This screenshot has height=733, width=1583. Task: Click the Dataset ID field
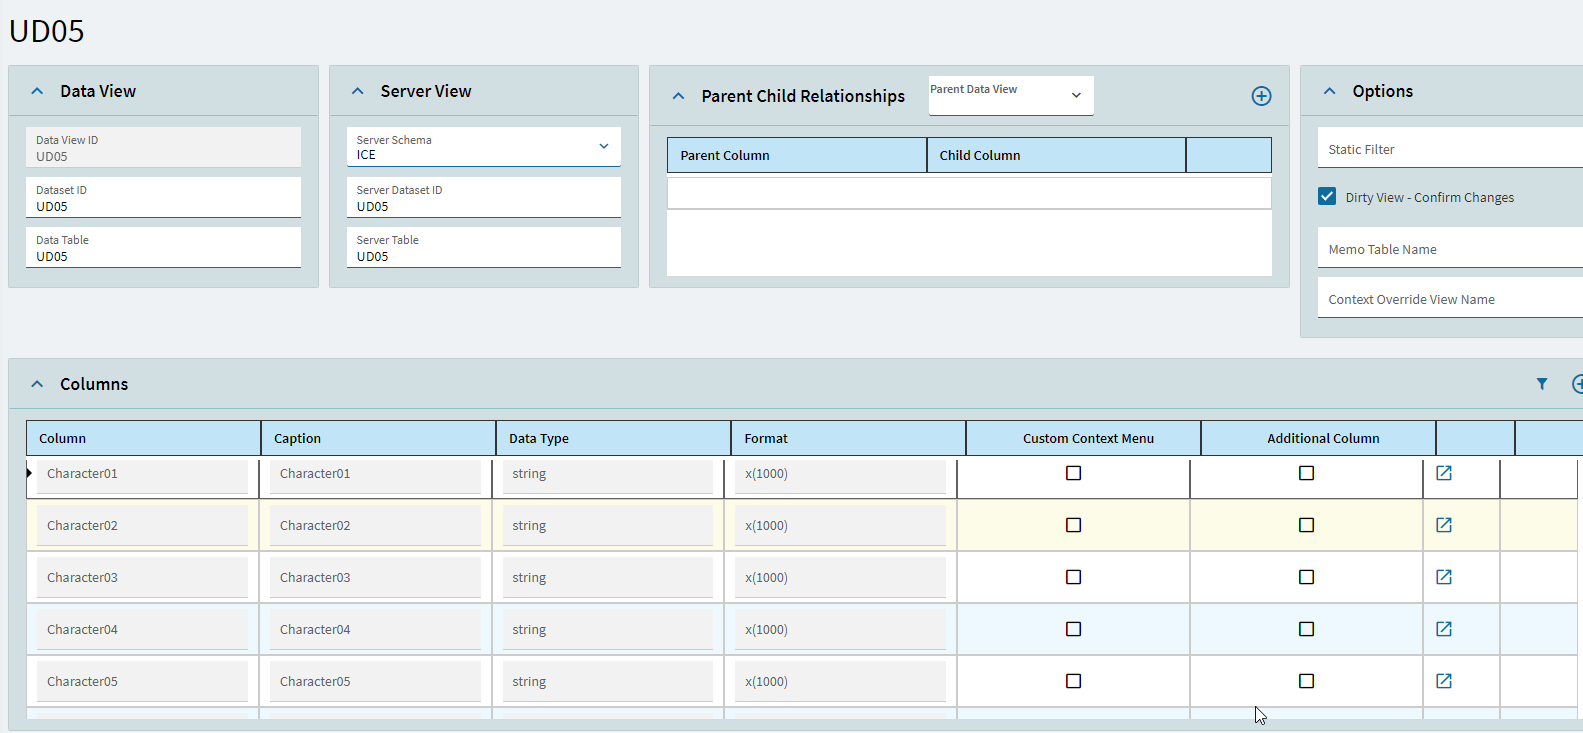tap(163, 198)
